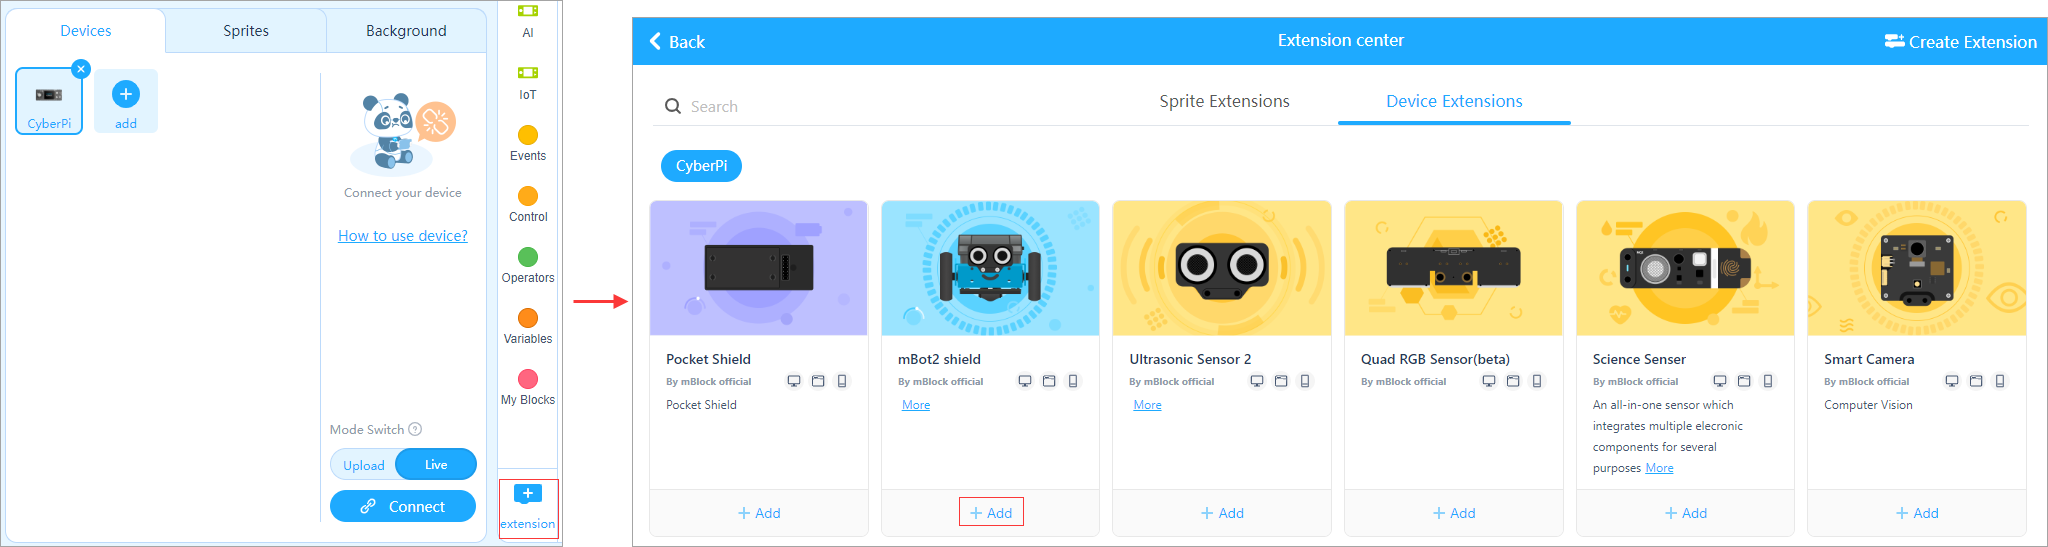The height and width of the screenshot is (547, 2048).
Task: Click the add device plus icon
Action: click(x=125, y=94)
